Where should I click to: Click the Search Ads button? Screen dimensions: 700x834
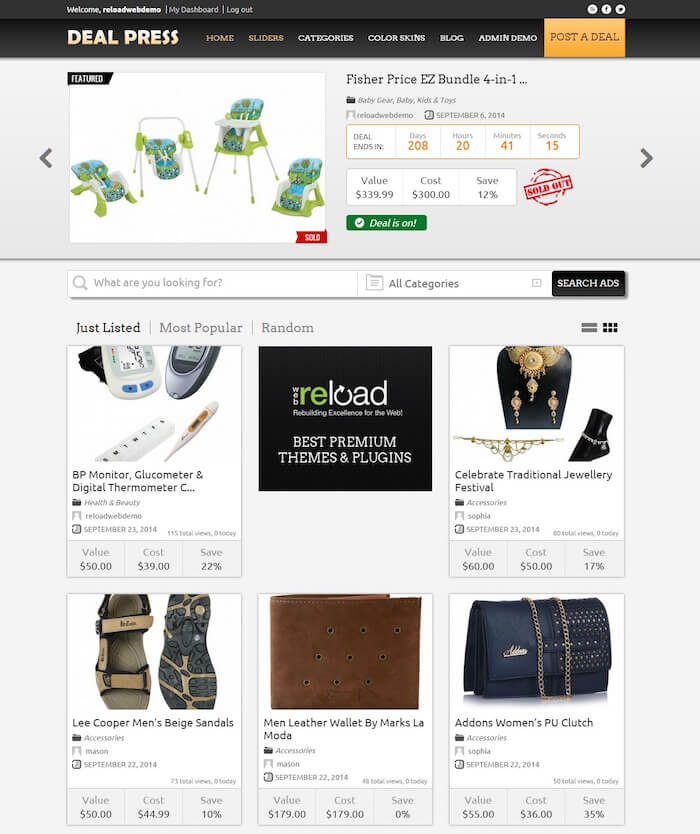tap(588, 283)
